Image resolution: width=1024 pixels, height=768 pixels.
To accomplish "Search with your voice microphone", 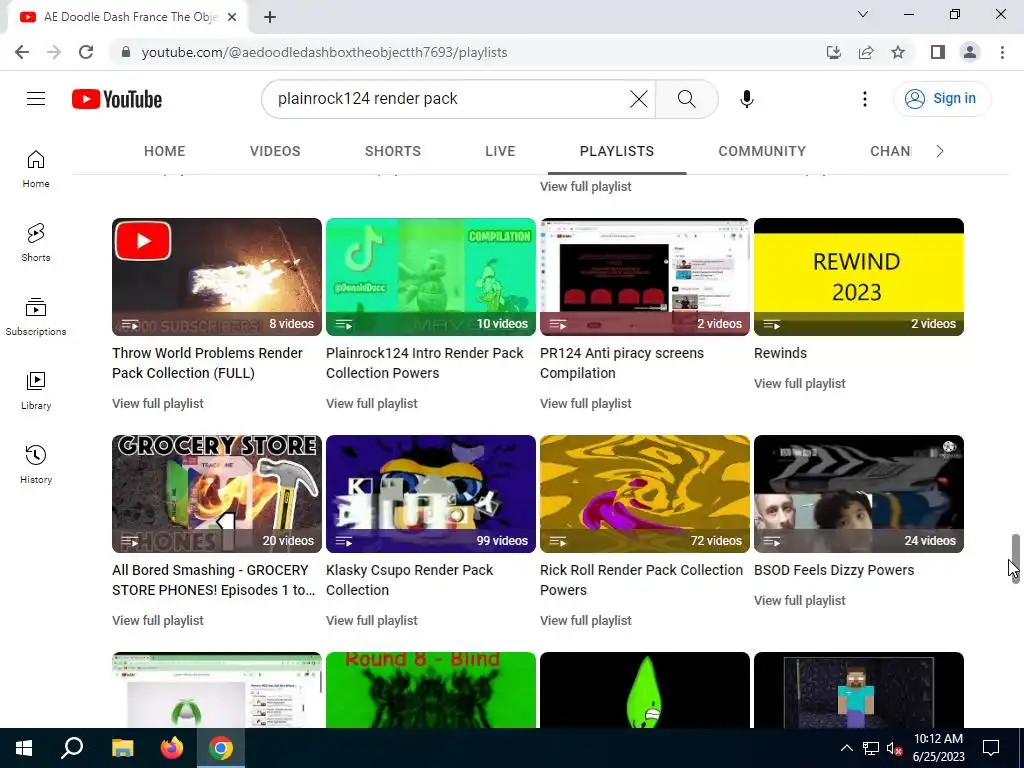I will click(746, 99).
